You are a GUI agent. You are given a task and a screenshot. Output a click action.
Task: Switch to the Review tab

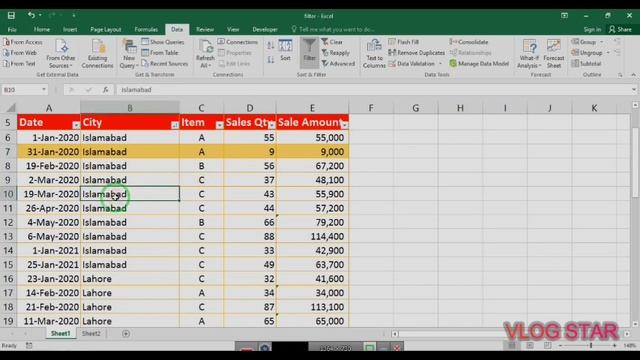tap(205, 29)
